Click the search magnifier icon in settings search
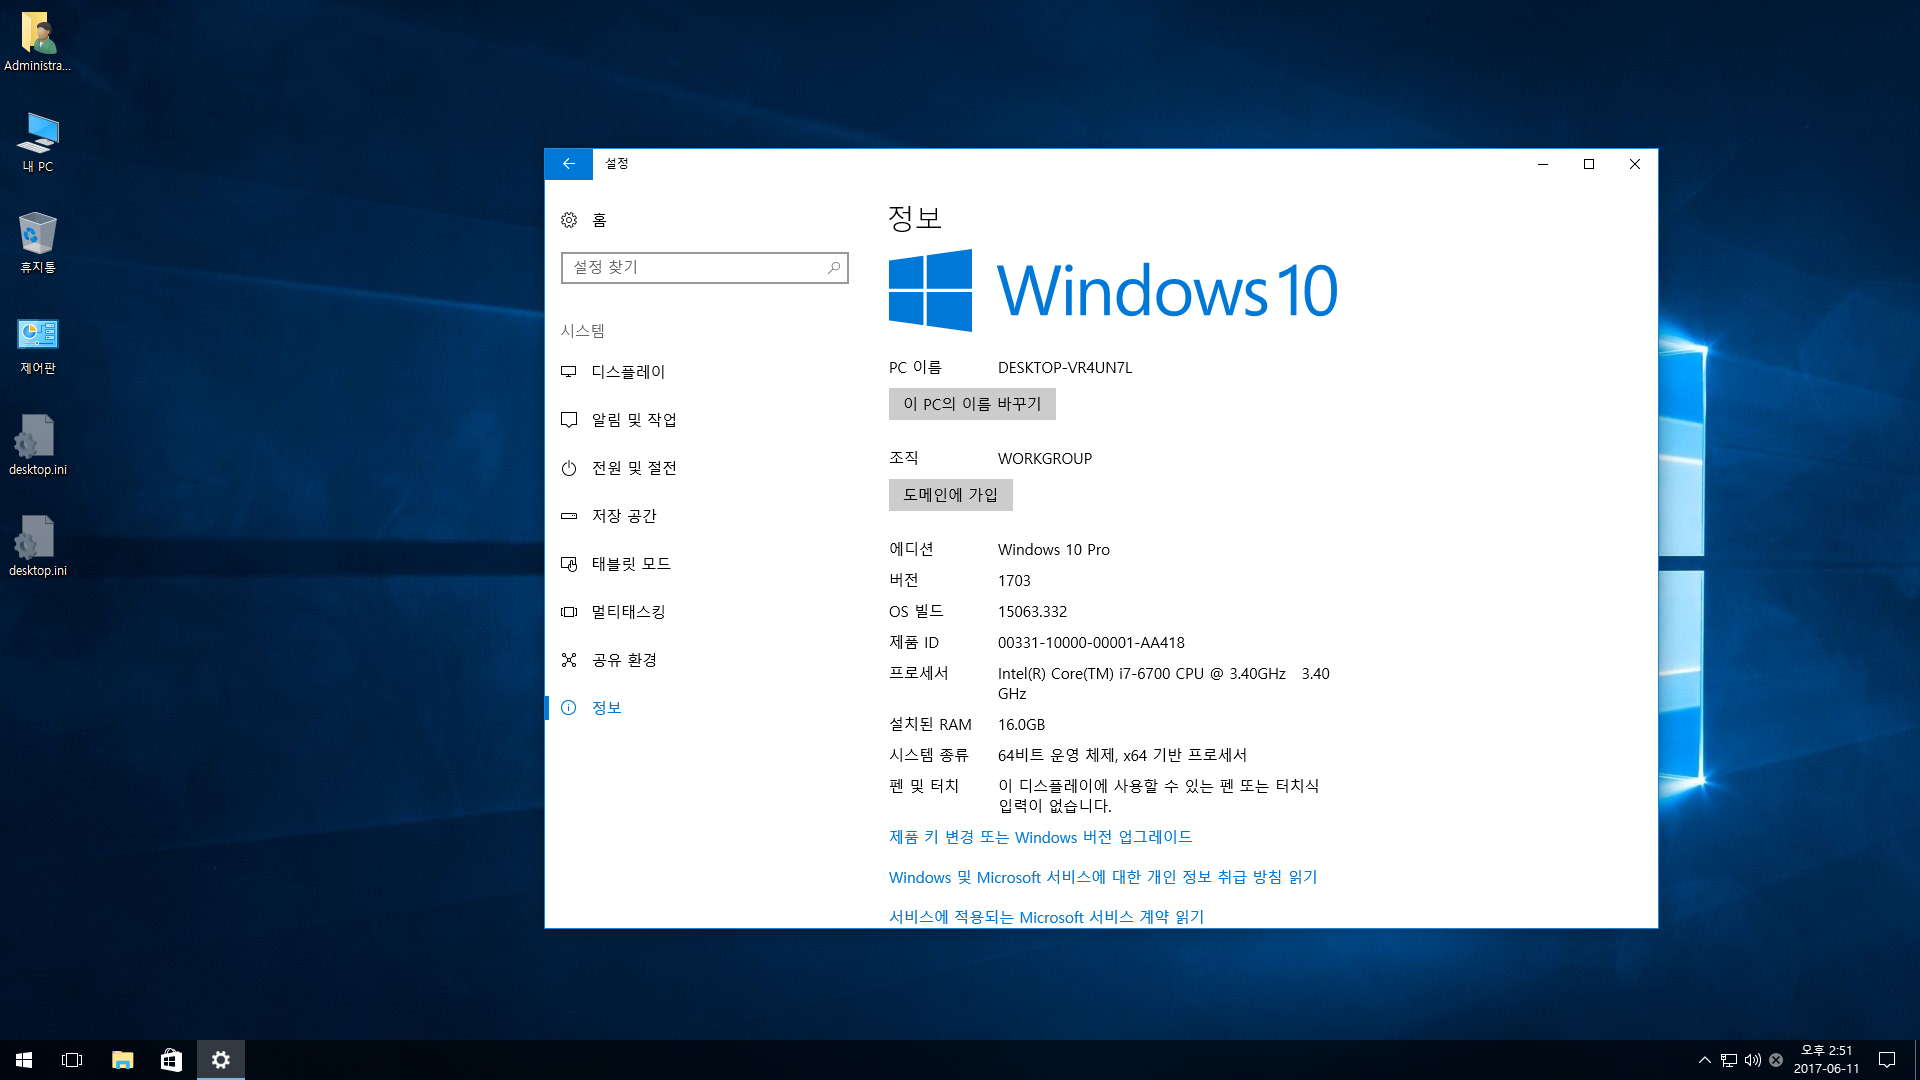The height and width of the screenshot is (1080, 1920). tap(833, 268)
